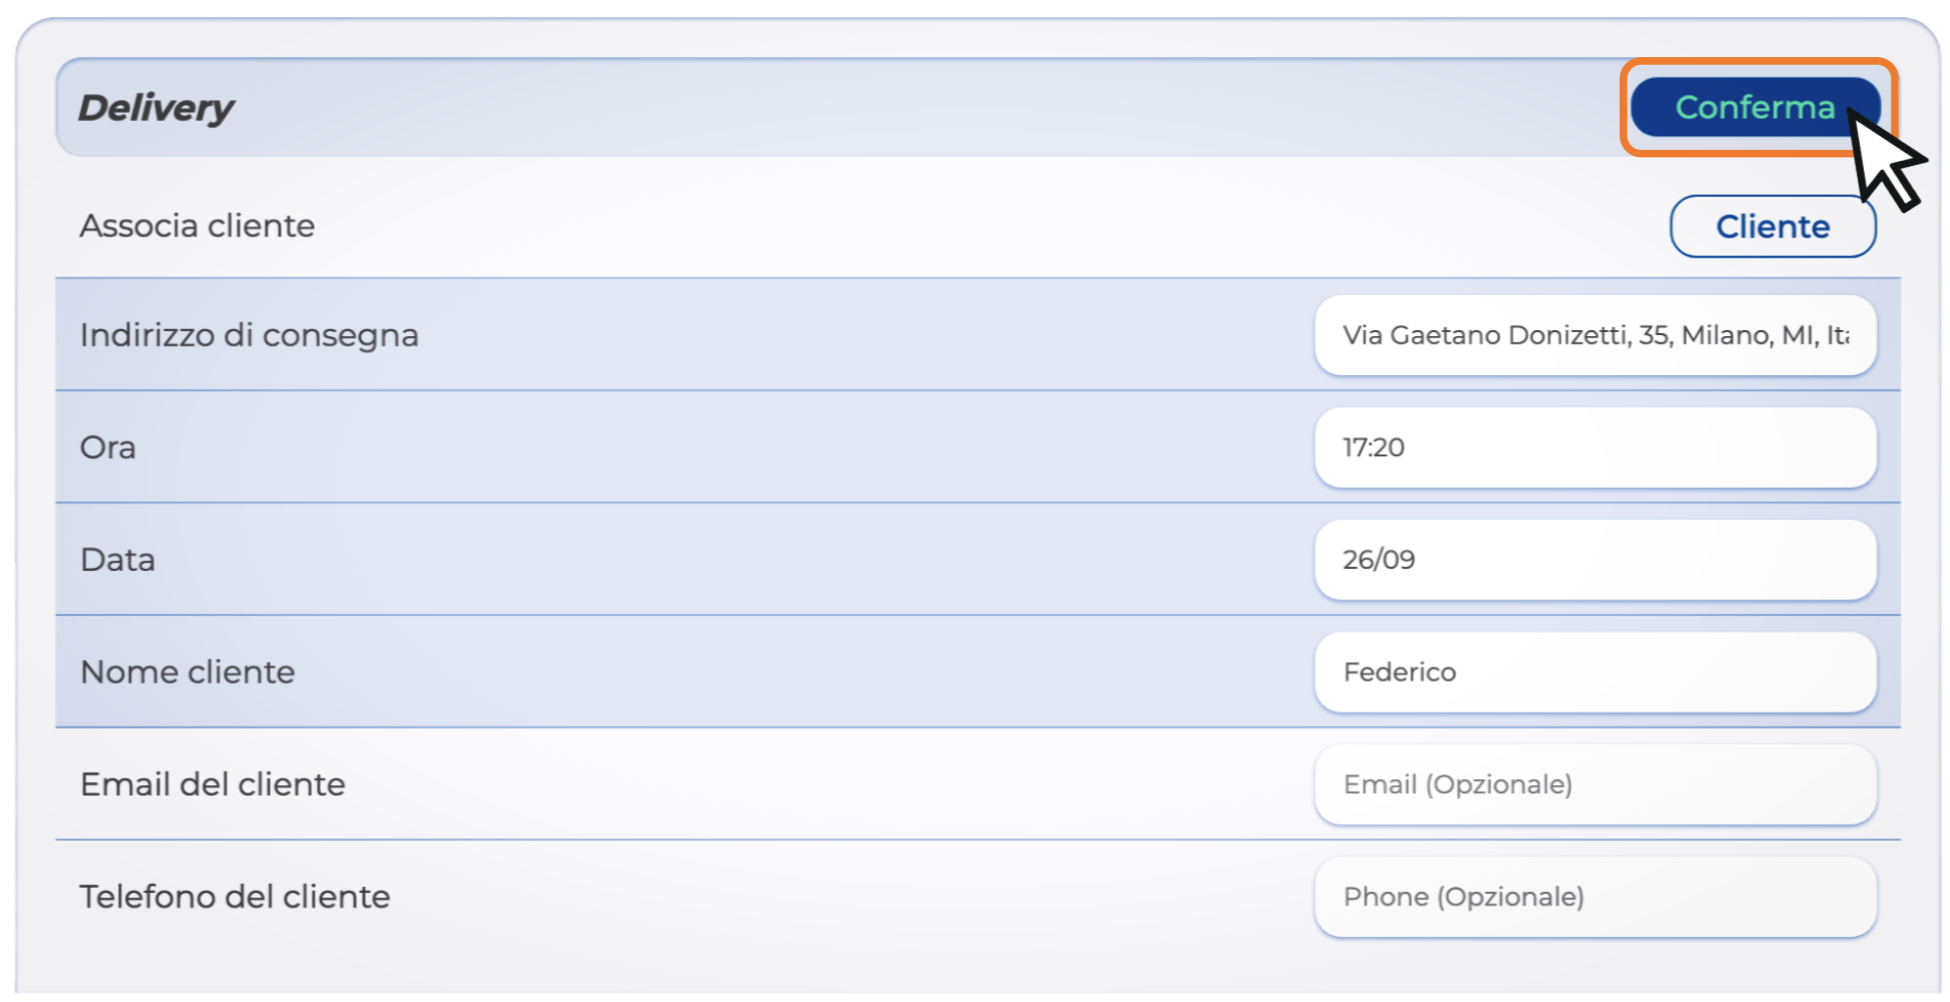Edit the Nome cliente input field
The height and width of the screenshot is (1002, 1950).
[1594, 672]
